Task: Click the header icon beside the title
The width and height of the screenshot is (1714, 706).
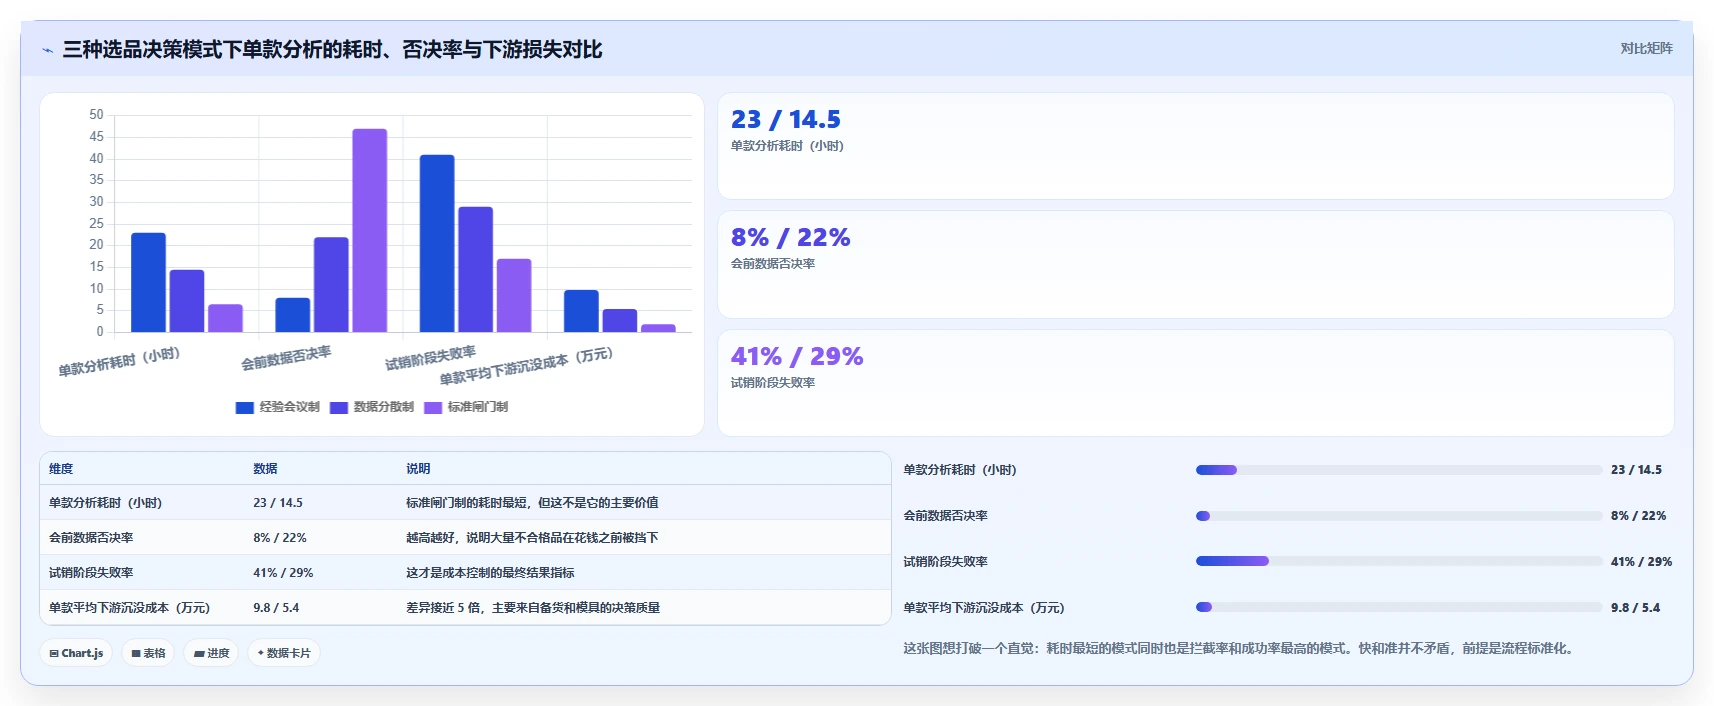Action: click(47, 50)
